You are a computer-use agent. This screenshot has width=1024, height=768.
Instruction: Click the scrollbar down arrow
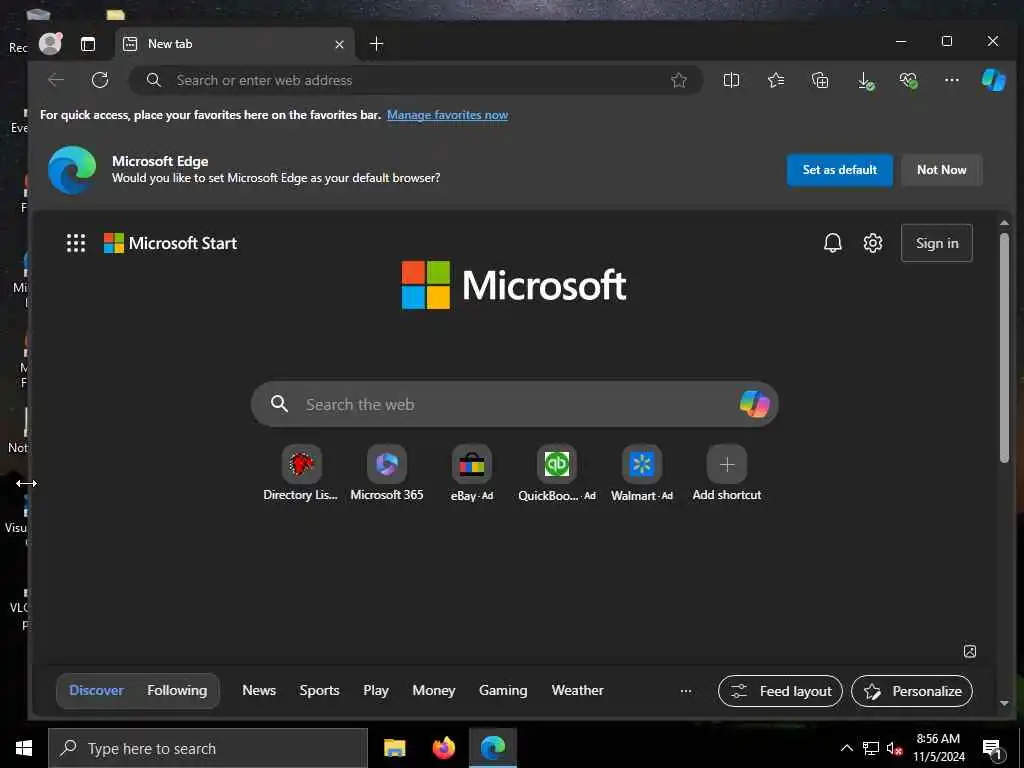coord(1004,703)
